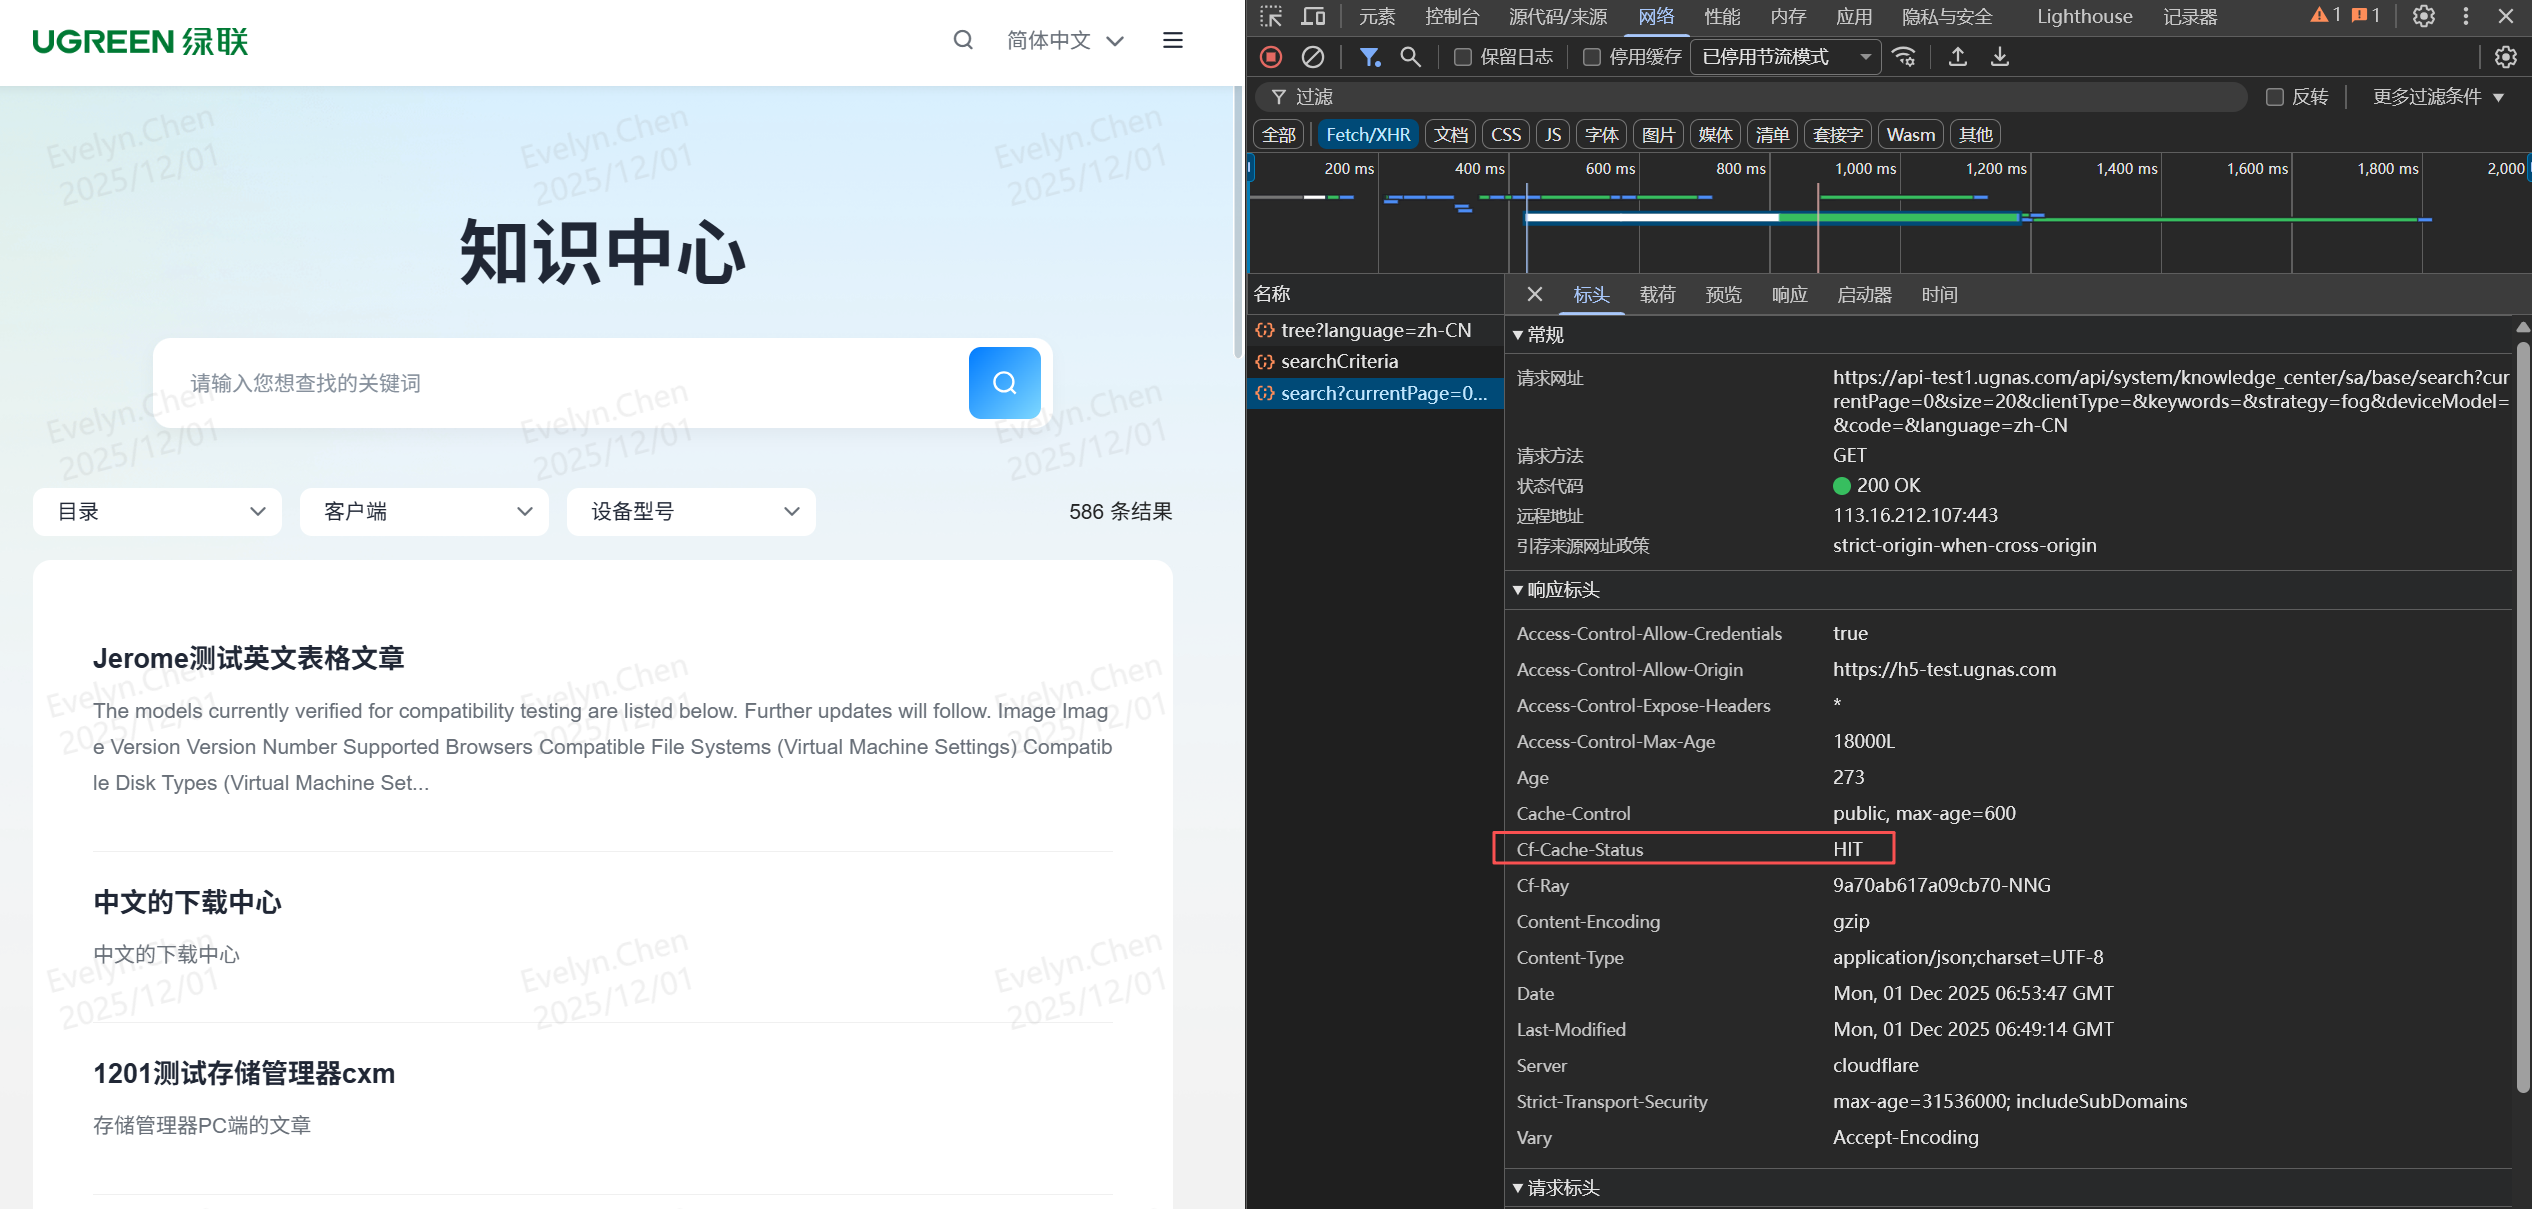
Task: Tick the 反转 filter checkbox
Action: click(x=2274, y=97)
